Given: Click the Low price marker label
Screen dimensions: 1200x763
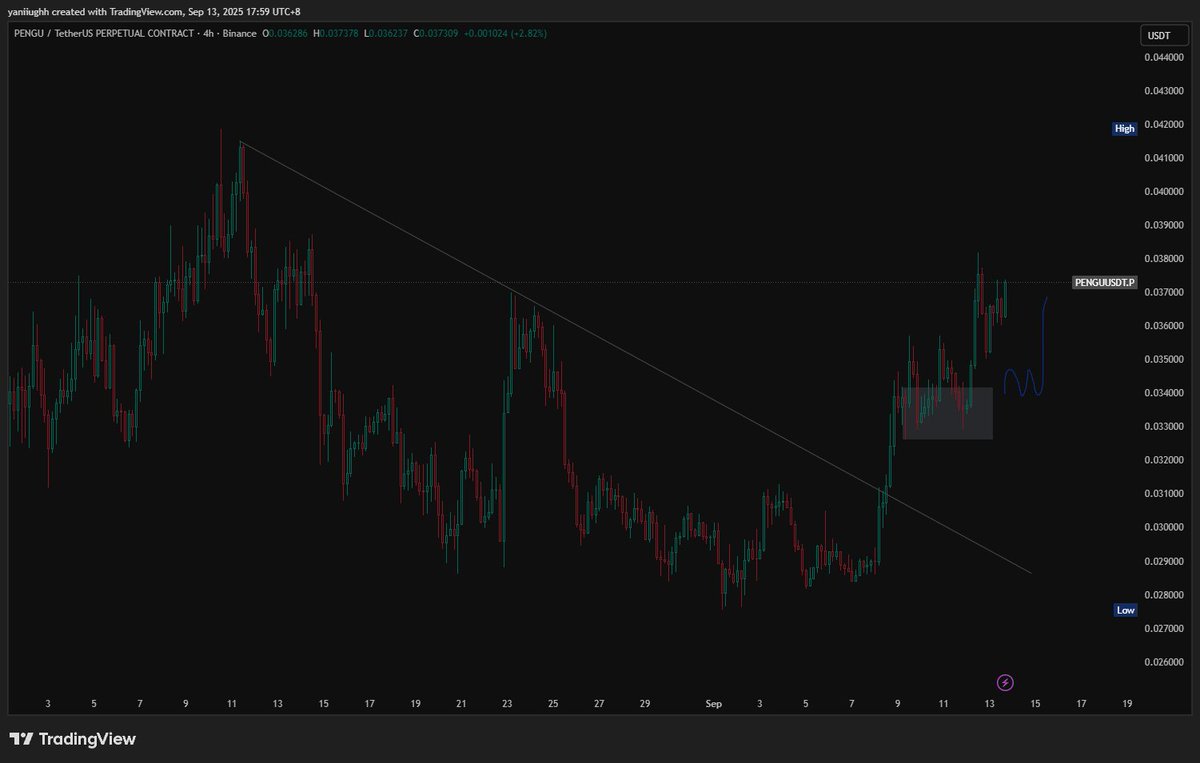Looking at the screenshot, I should (x=1126, y=610).
